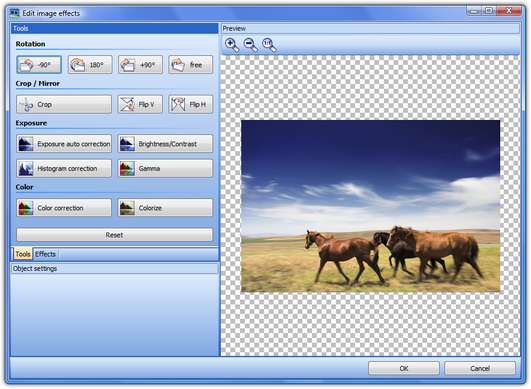Open the Colorize tool
531x389 pixels.
[x=165, y=208]
